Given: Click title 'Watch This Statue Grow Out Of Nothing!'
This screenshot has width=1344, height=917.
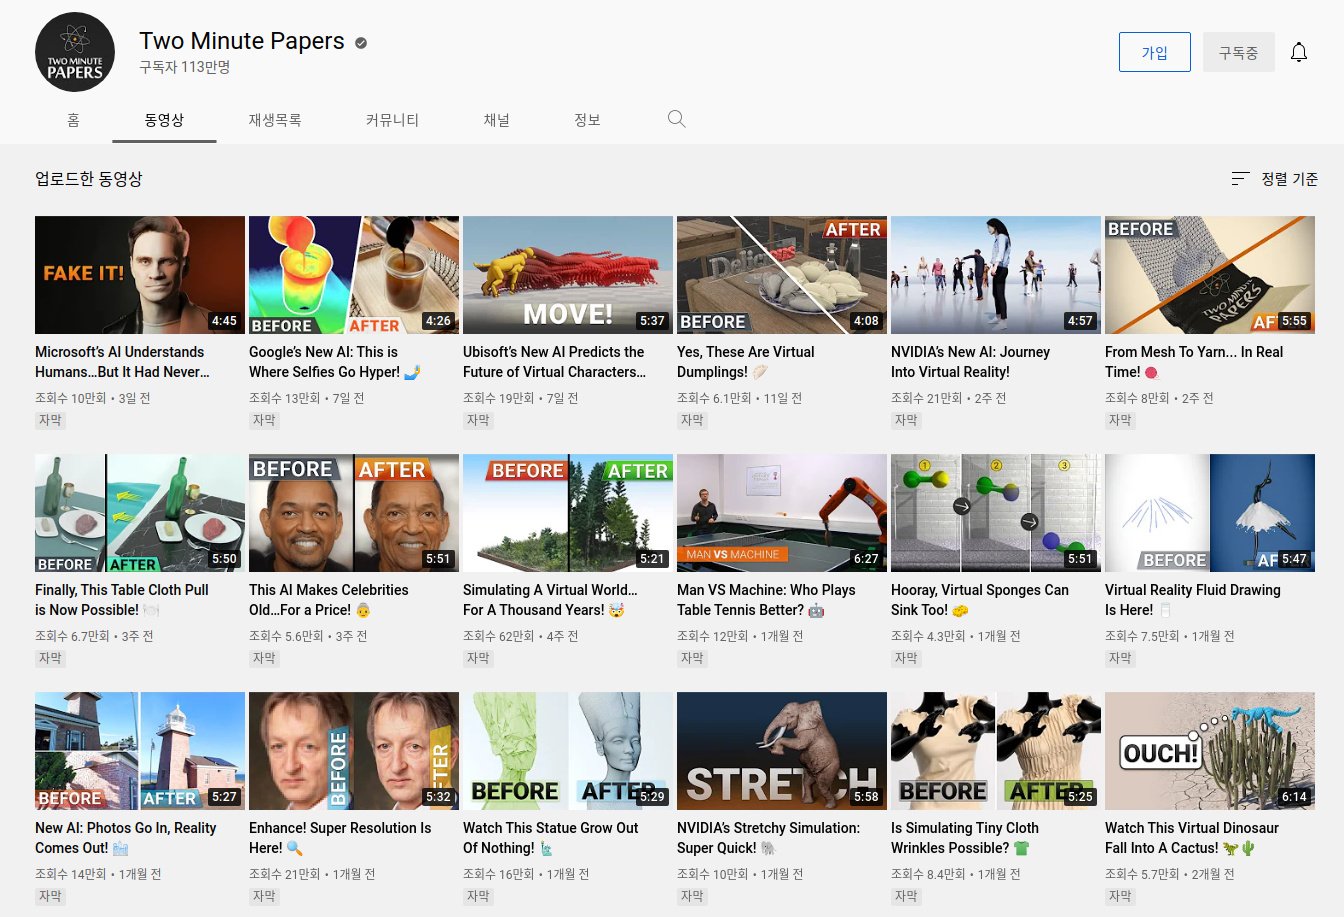Looking at the screenshot, I should coord(550,838).
